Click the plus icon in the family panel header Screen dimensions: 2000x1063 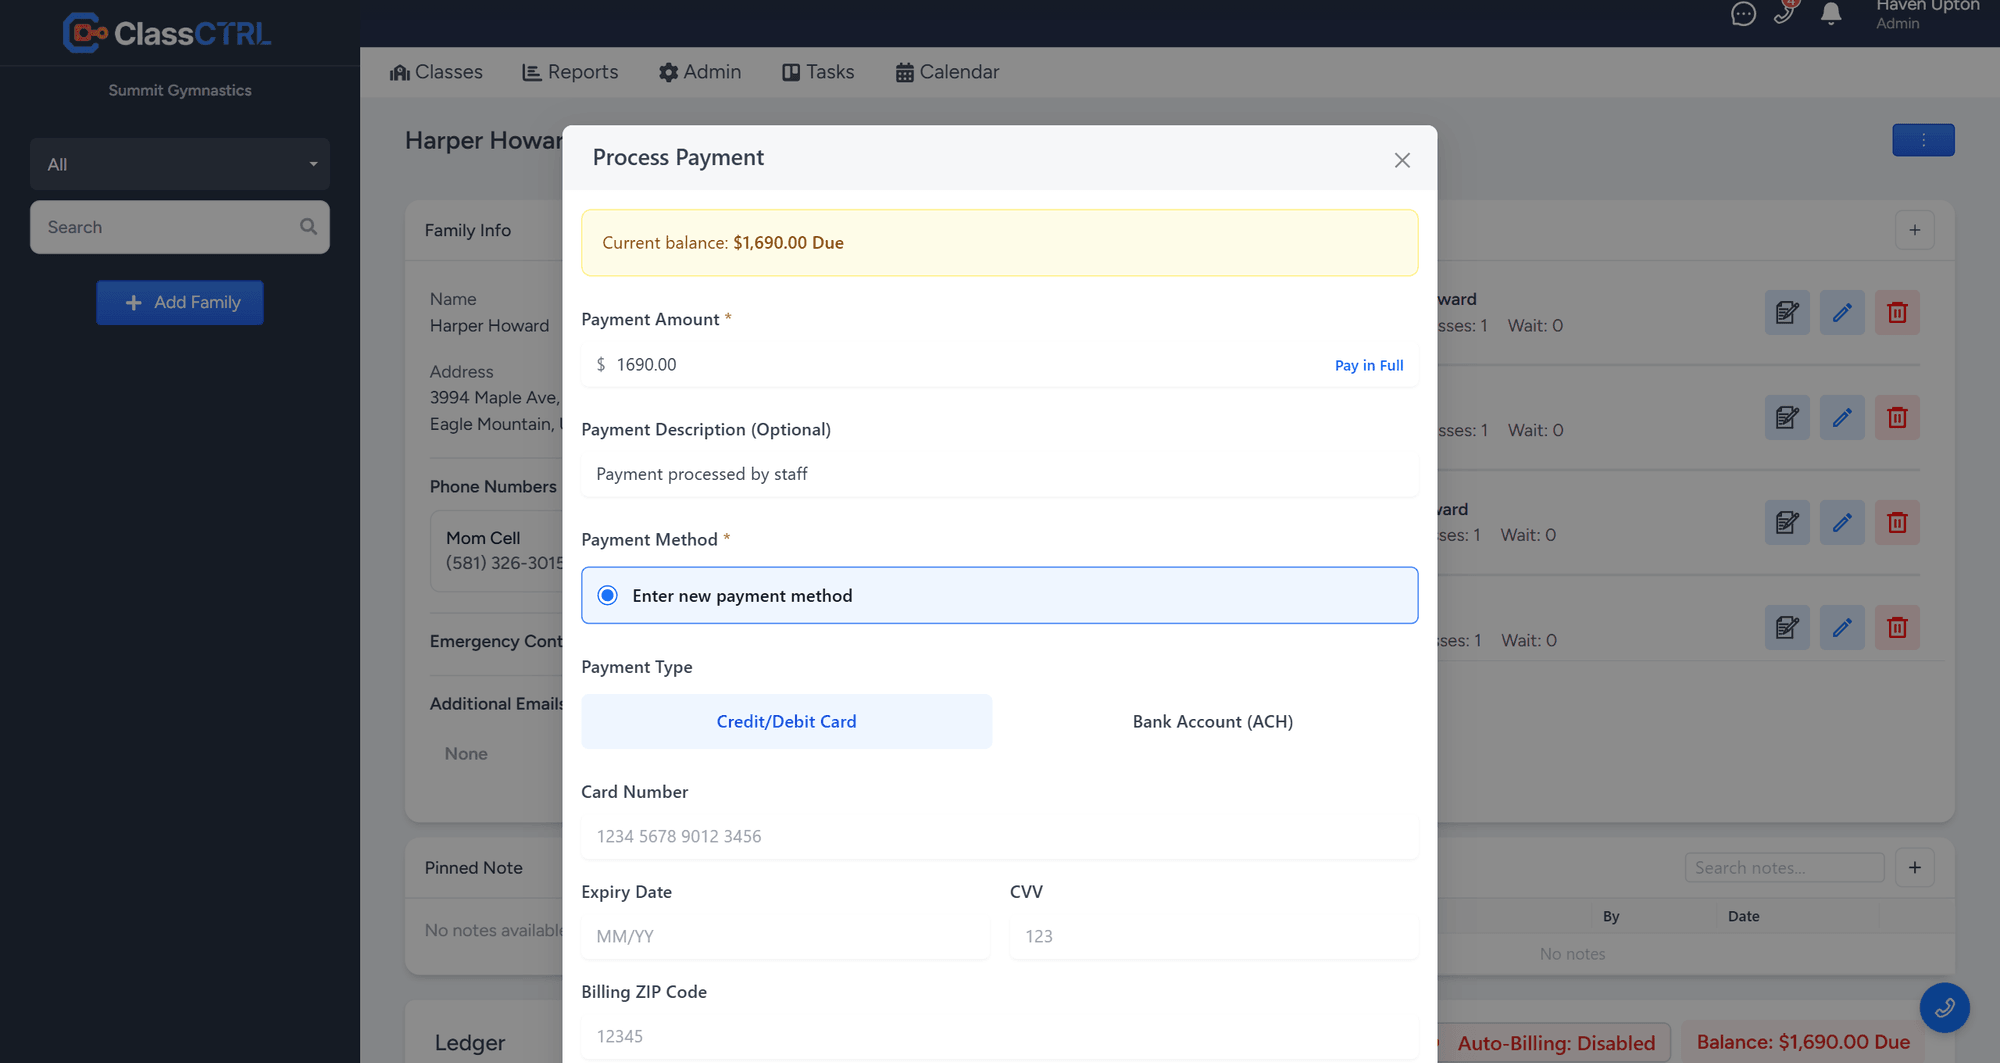[1914, 230]
